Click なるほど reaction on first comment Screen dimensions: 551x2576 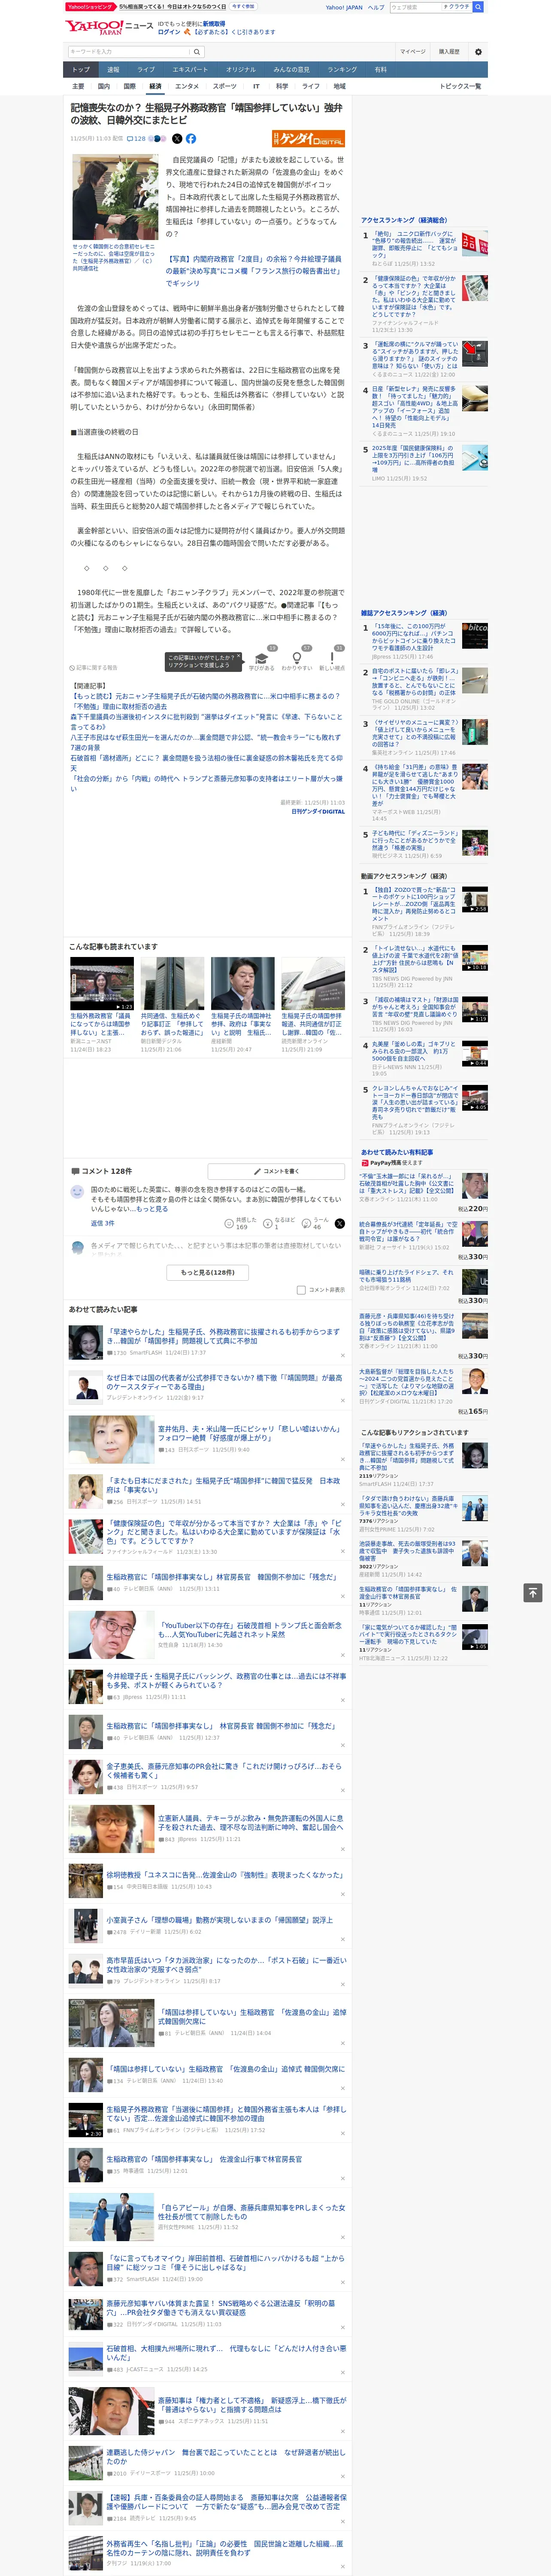tap(280, 1223)
